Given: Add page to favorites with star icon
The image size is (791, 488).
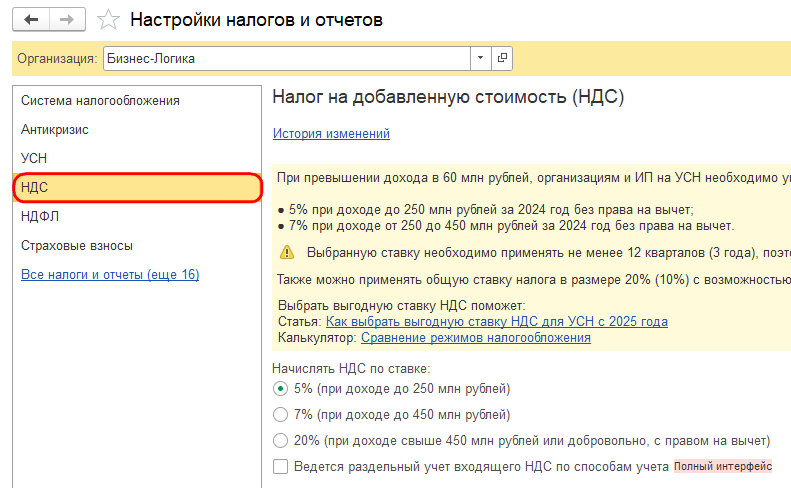Looking at the screenshot, I should tap(108, 20).
